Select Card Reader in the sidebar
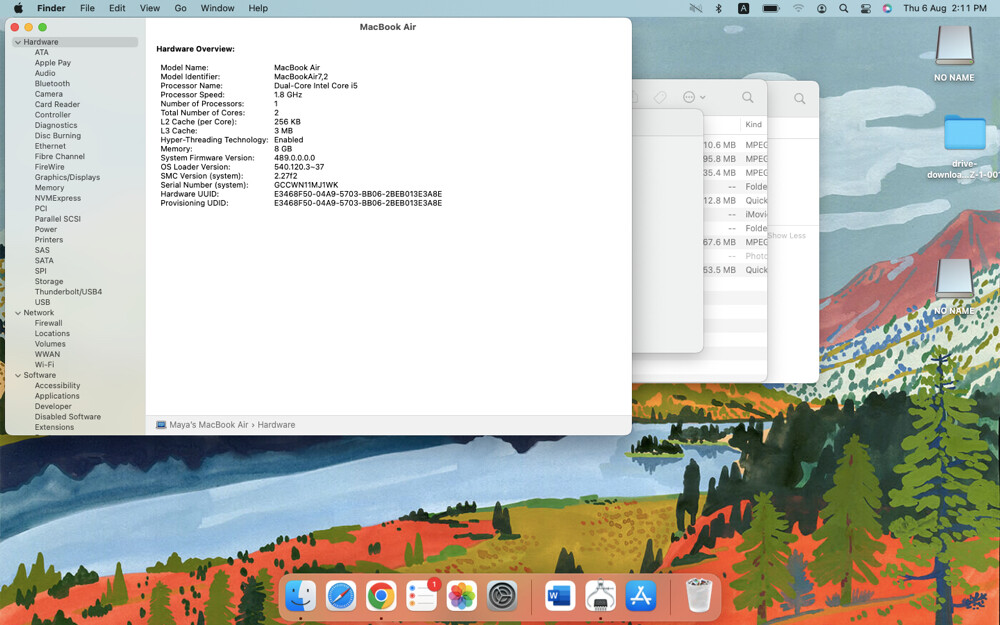 point(57,105)
